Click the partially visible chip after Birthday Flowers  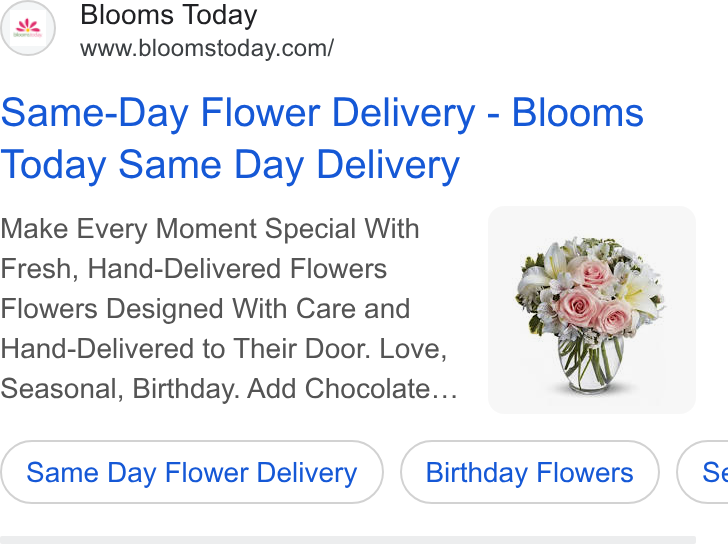pos(703,473)
